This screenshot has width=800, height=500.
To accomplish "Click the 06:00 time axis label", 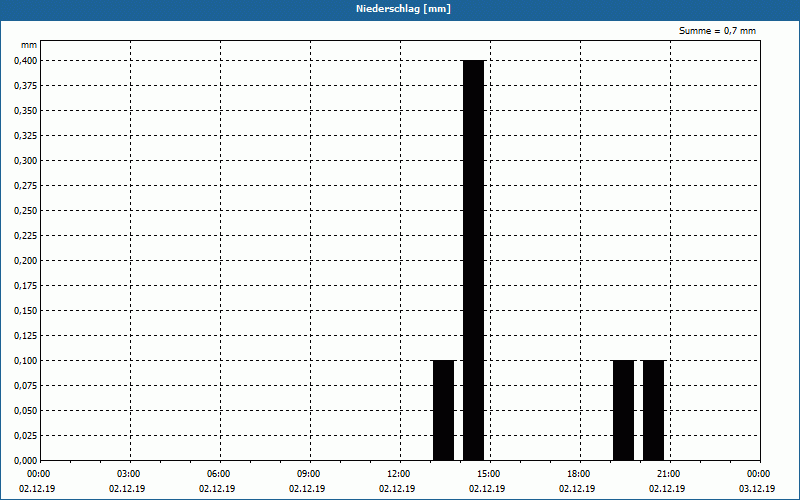I will [x=219, y=474].
